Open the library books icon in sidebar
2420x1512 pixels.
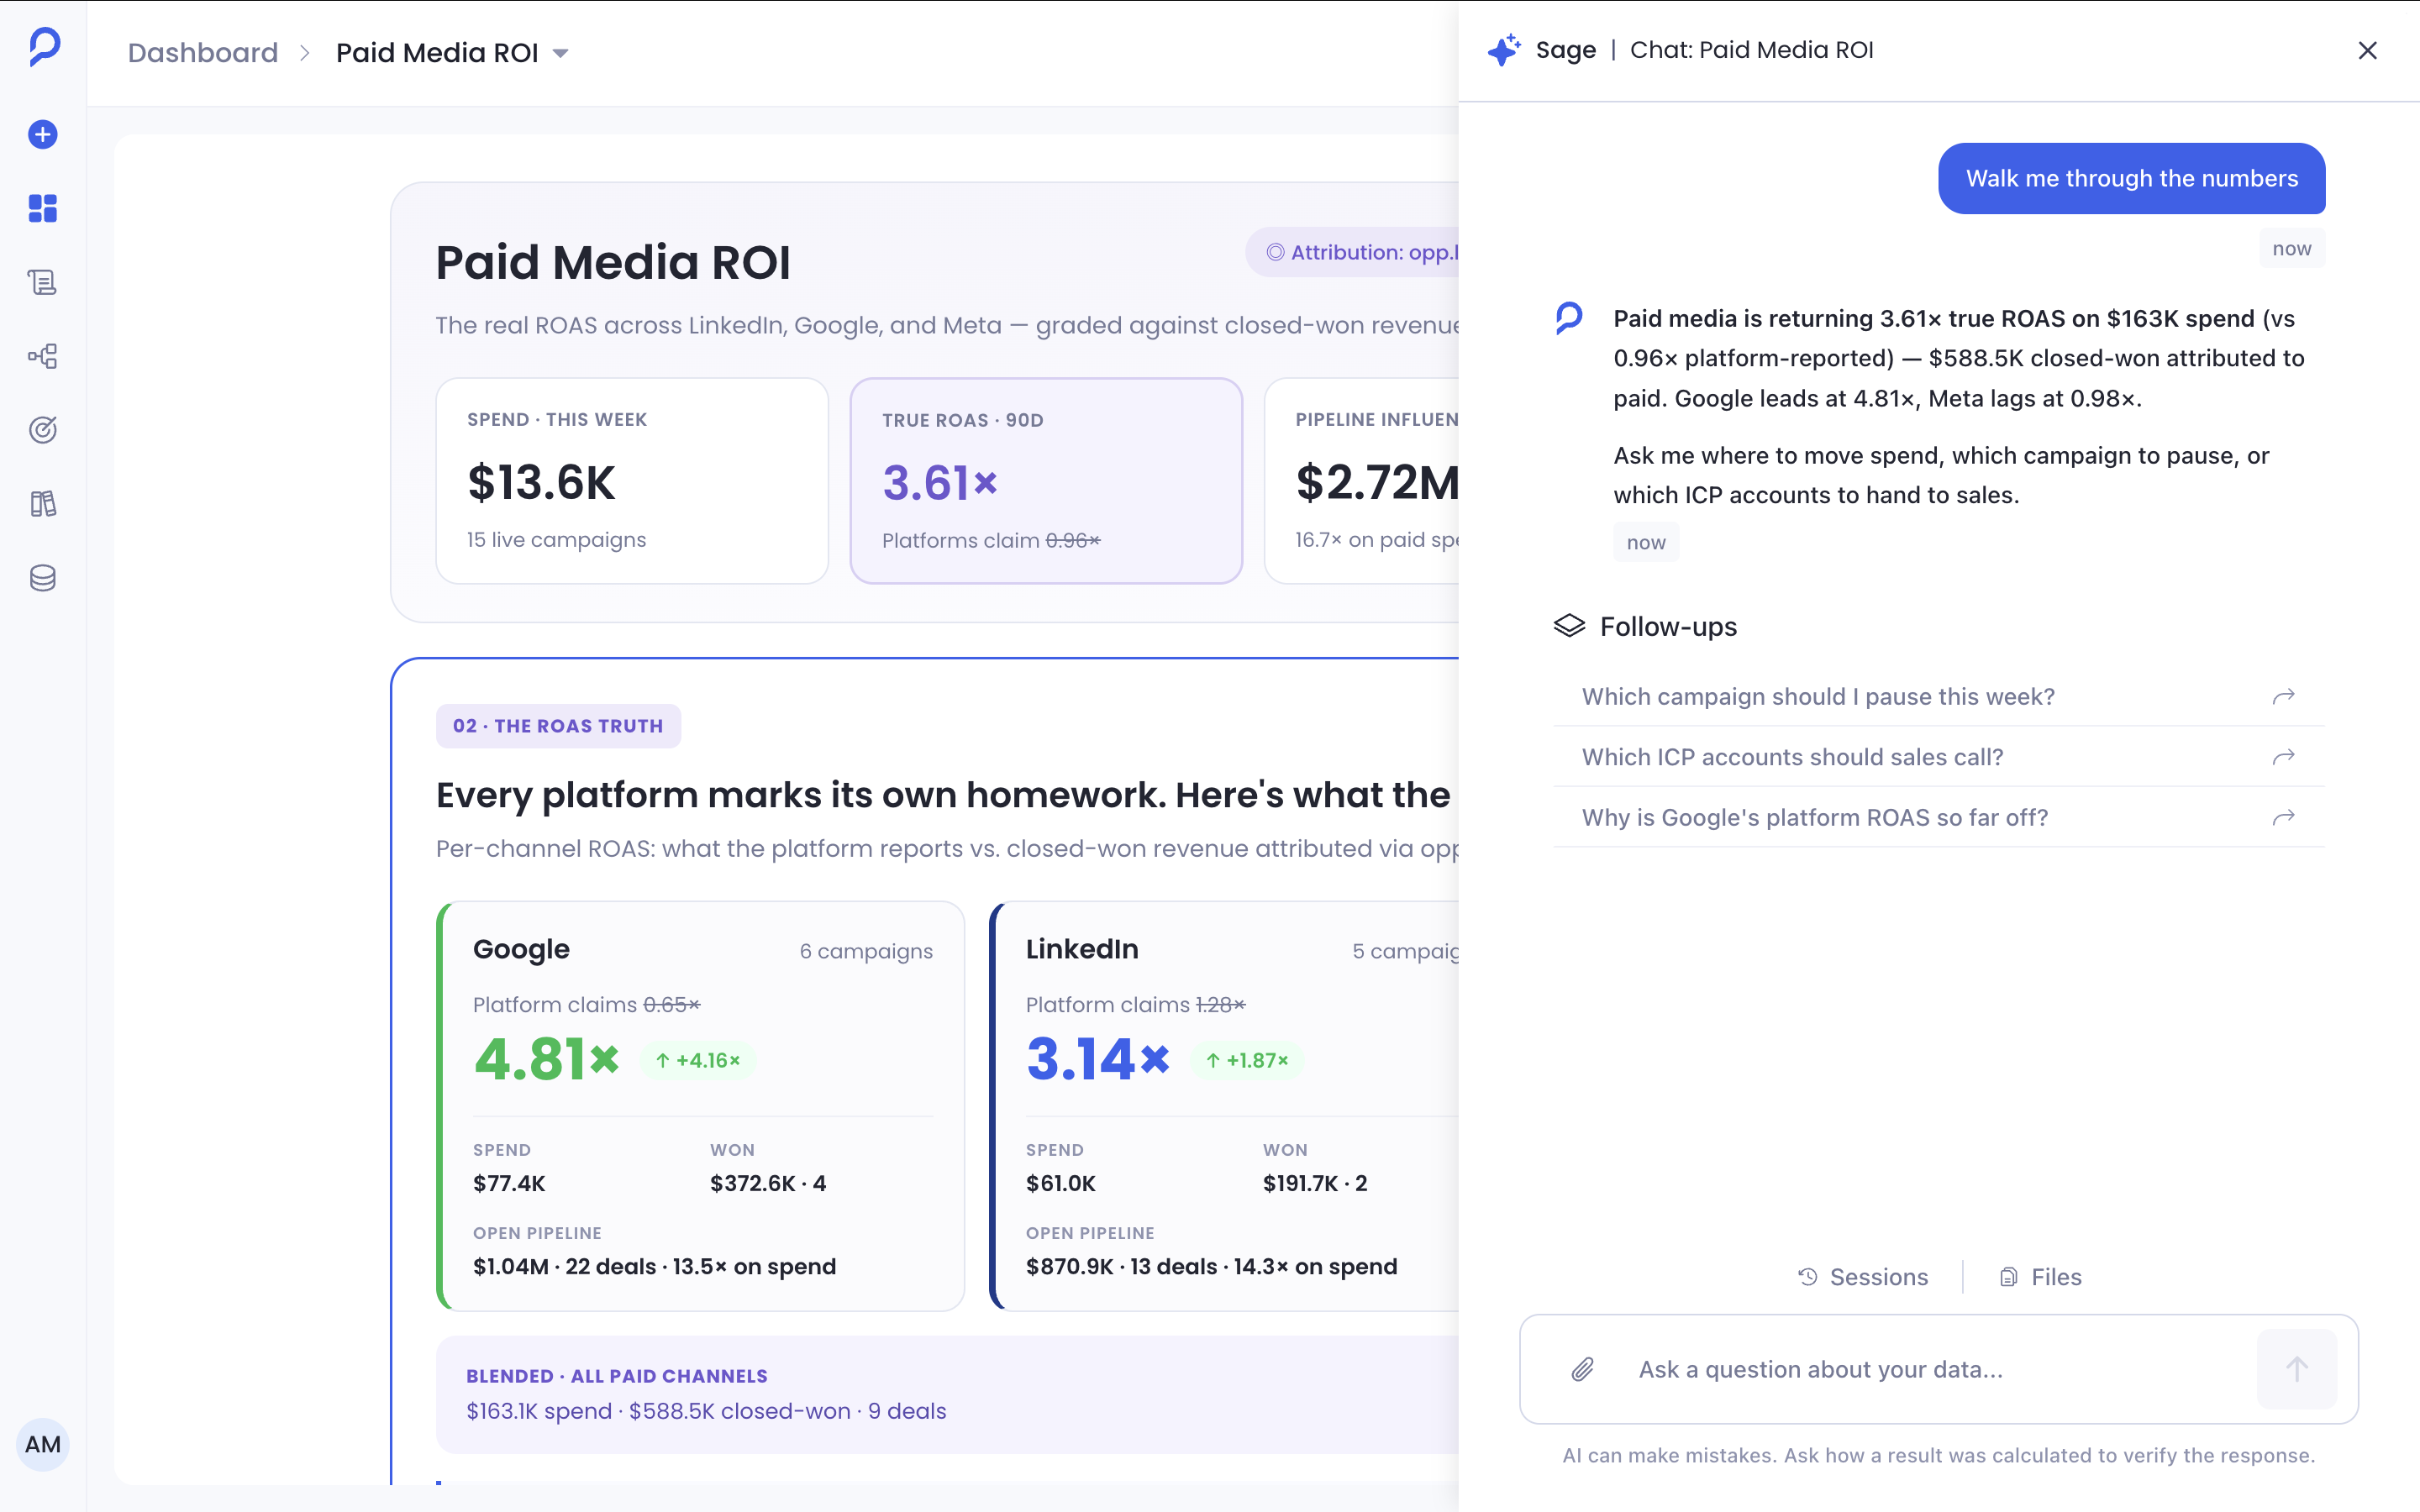(x=43, y=504)
